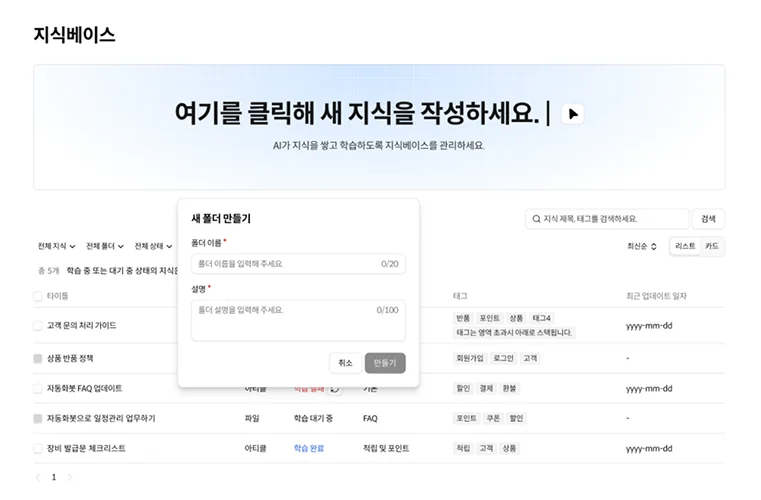This screenshot has height=500, width=761.
Task: Click the 할인 tag in the 자동화봇 FAQ row
Action: pos(463,388)
